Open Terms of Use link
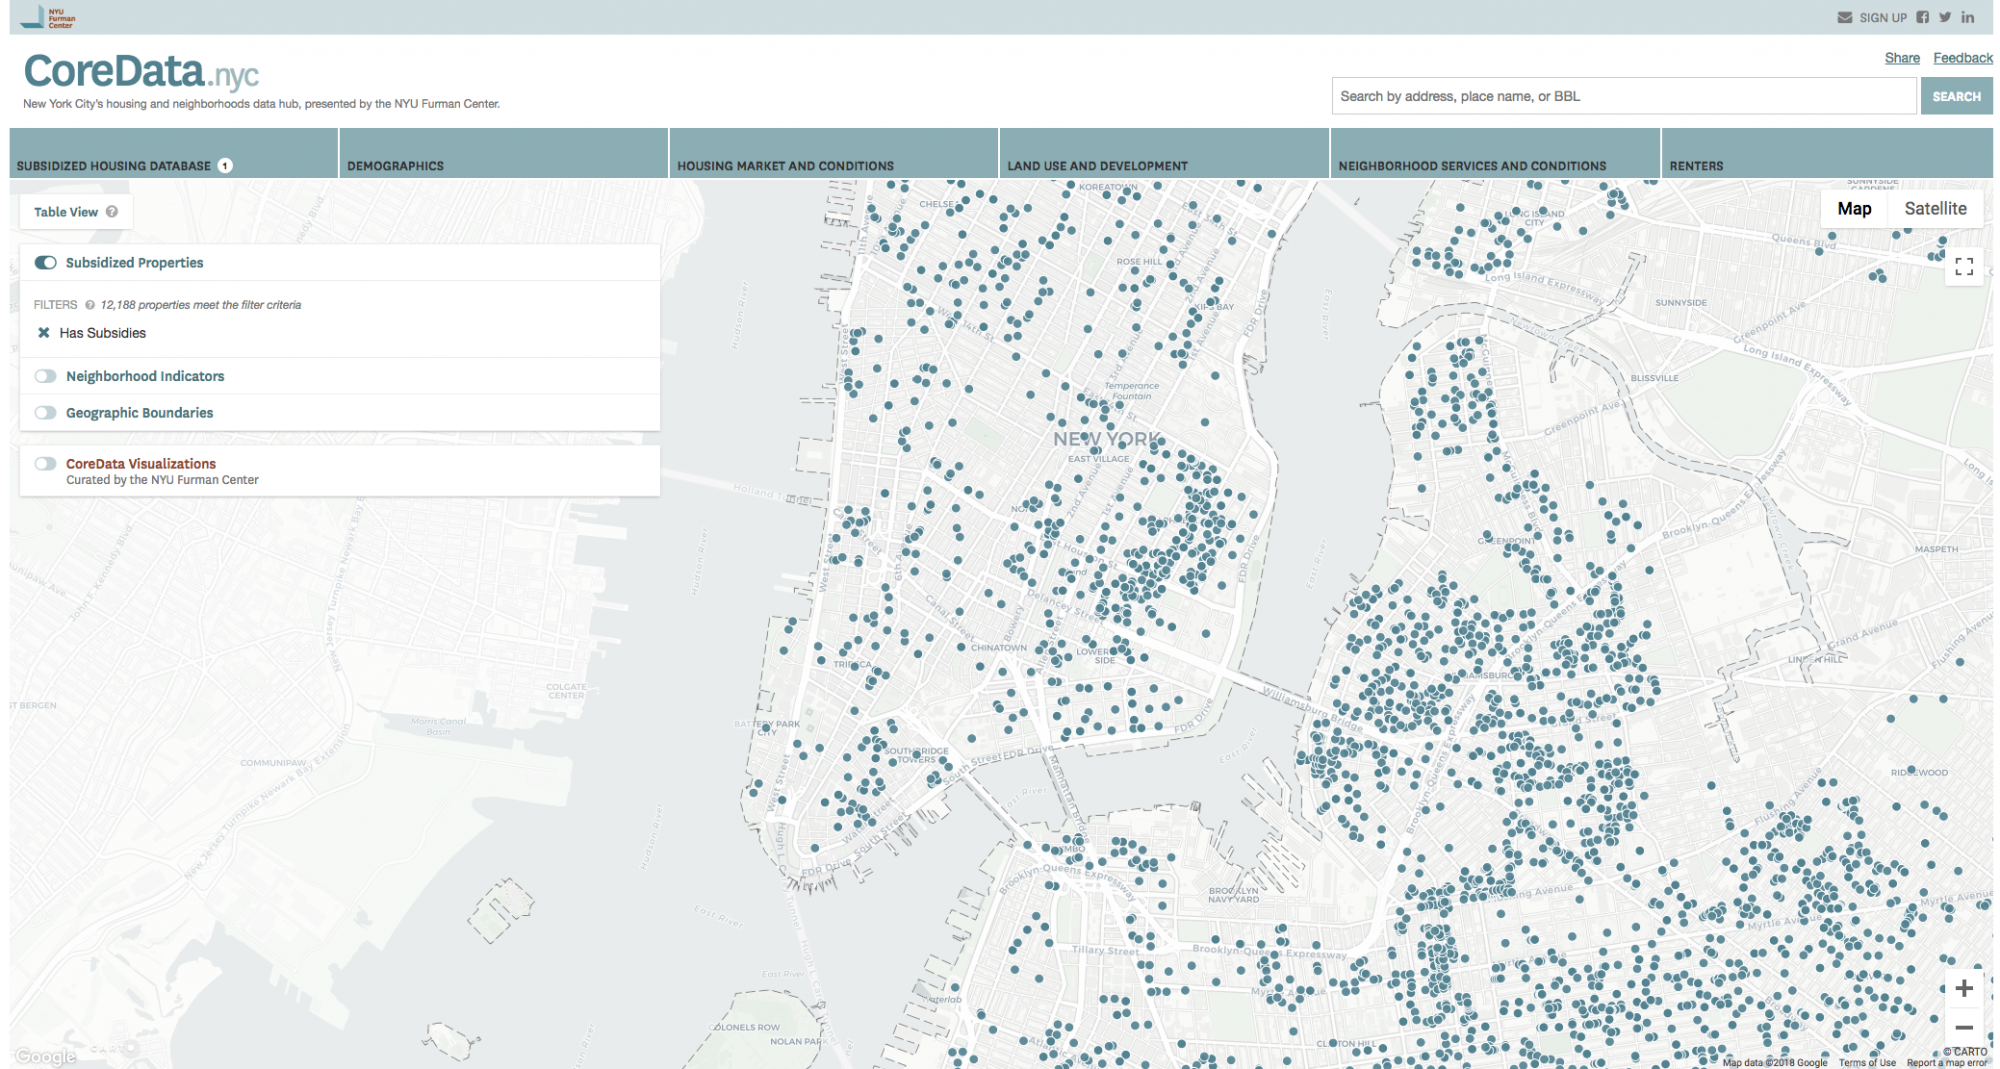The image size is (2000, 1069). pos(1867,1063)
